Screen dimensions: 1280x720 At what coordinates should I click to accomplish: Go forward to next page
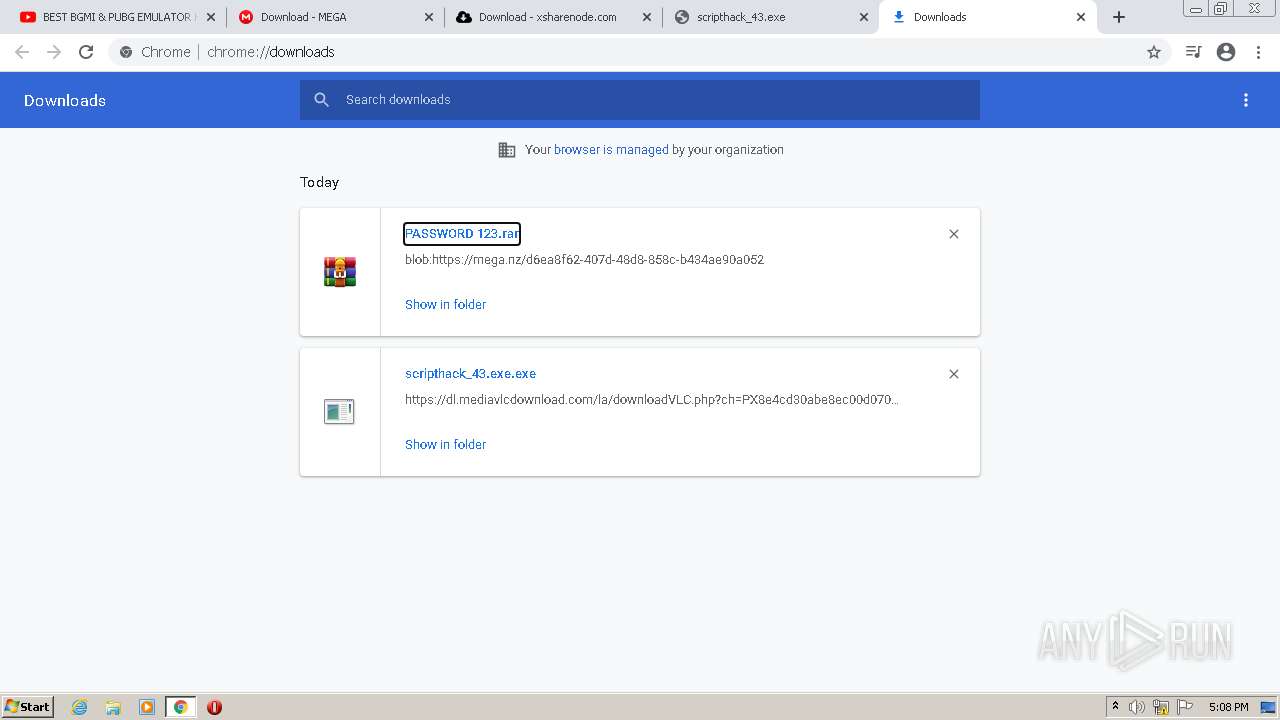pos(54,52)
